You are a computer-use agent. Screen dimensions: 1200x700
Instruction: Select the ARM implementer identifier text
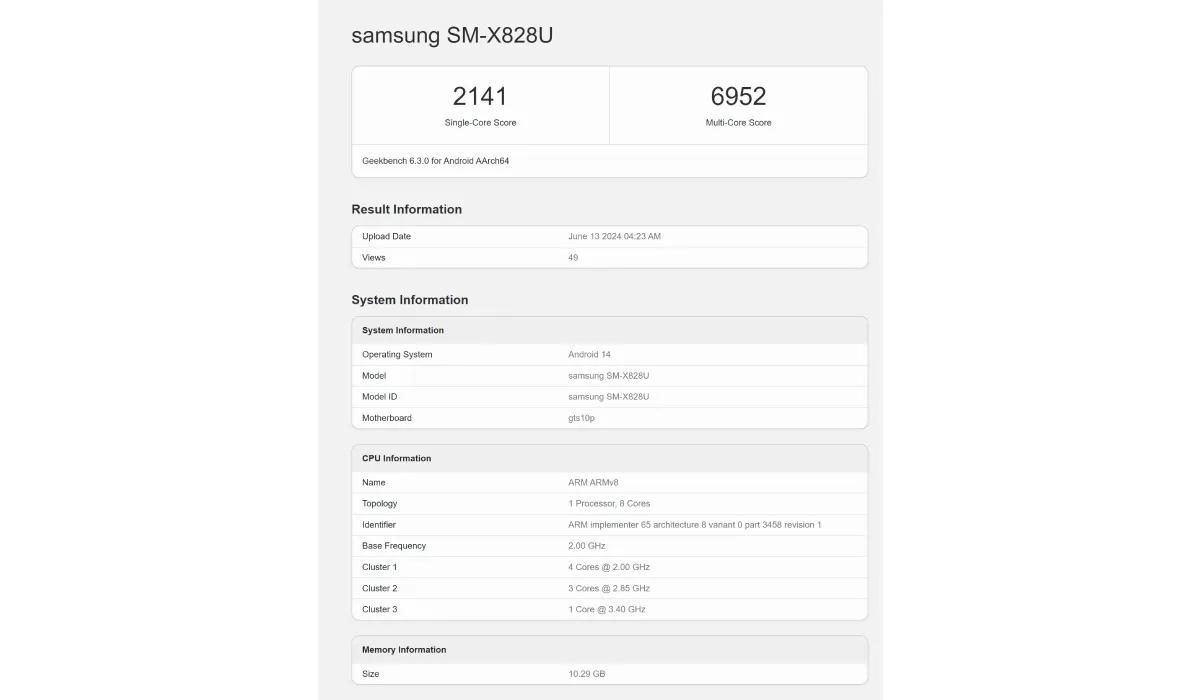click(695, 525)
